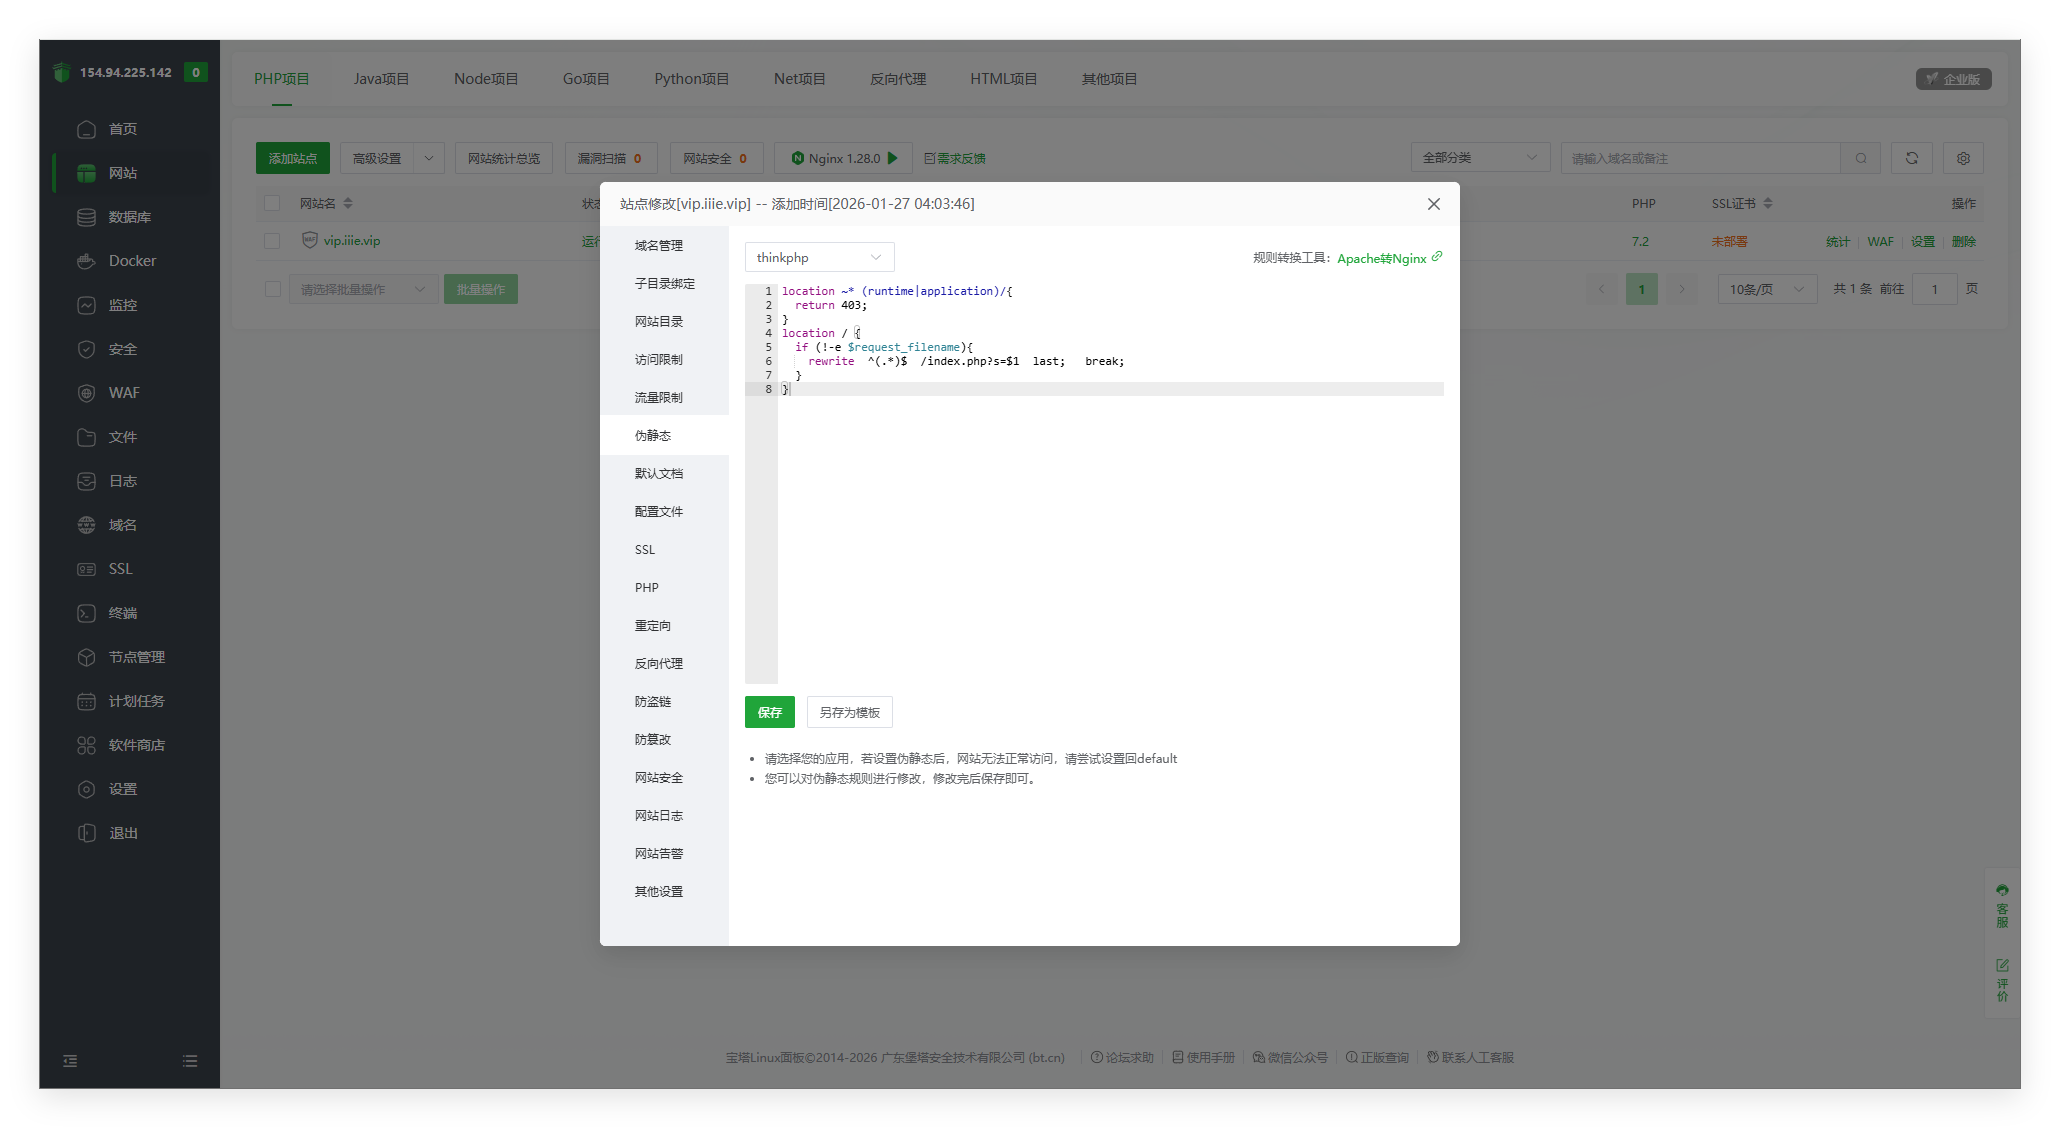This screenshot has height=1128, width=2060.
Task: Click the Nginx 1.28.0 status button
Action: point(843,158)
